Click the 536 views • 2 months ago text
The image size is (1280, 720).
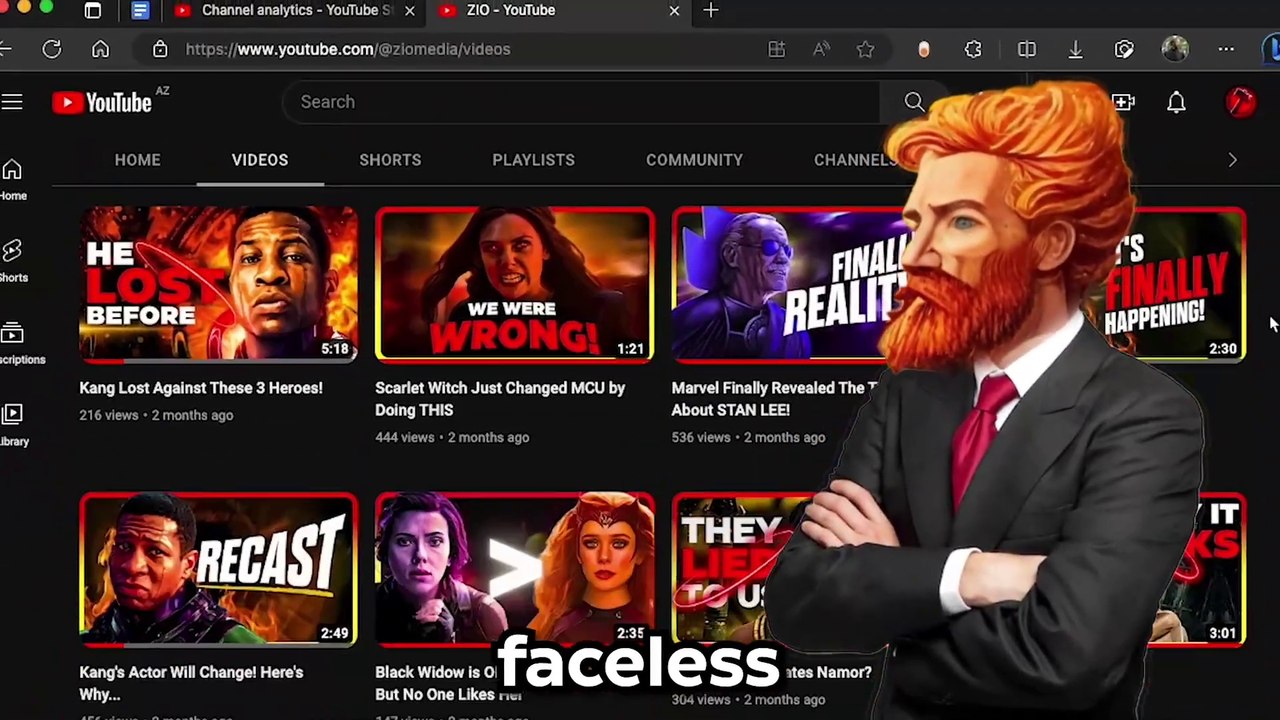748,437
